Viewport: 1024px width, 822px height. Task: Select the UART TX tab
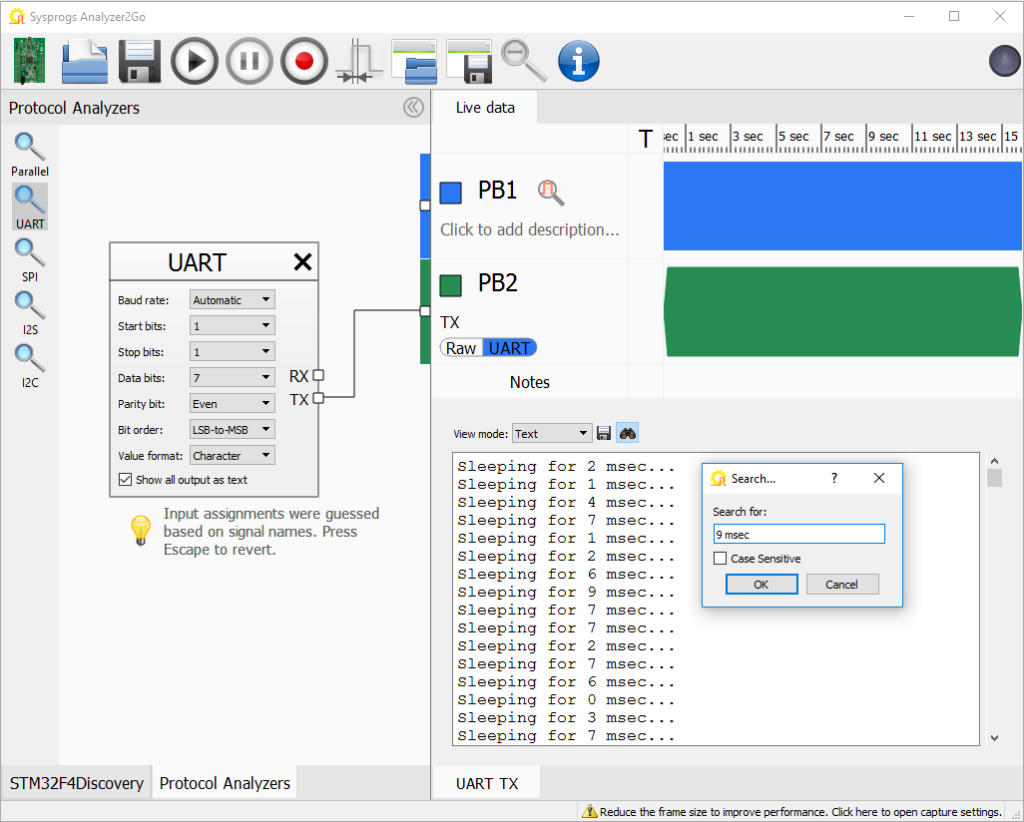point(486,783)
